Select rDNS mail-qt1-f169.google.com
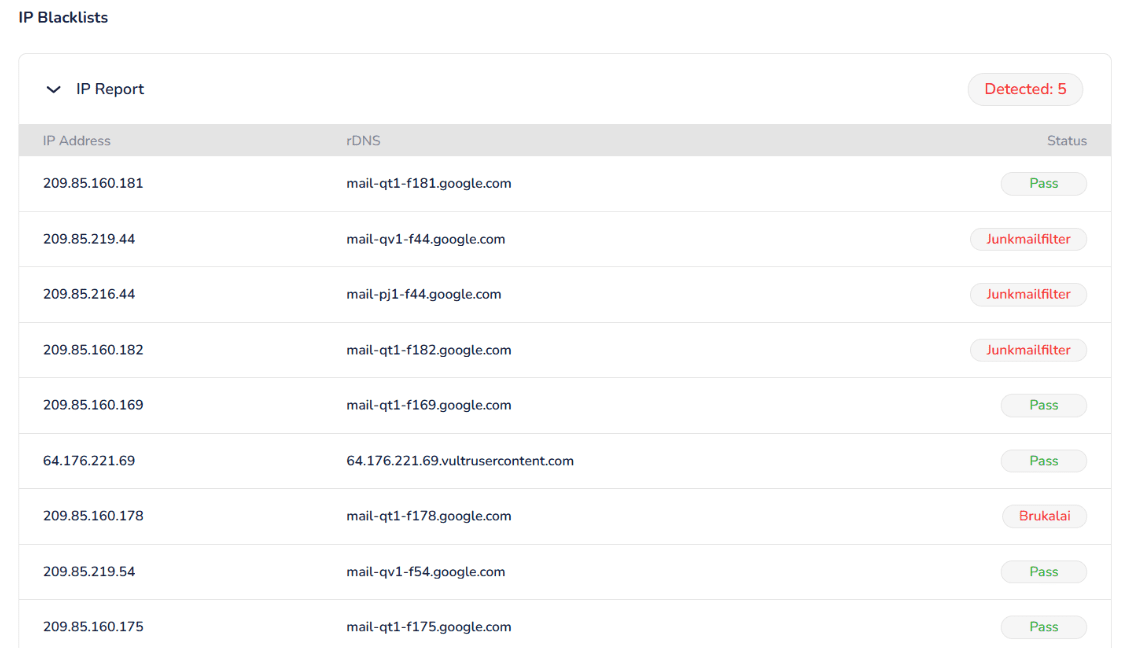 tap(429, 405)
